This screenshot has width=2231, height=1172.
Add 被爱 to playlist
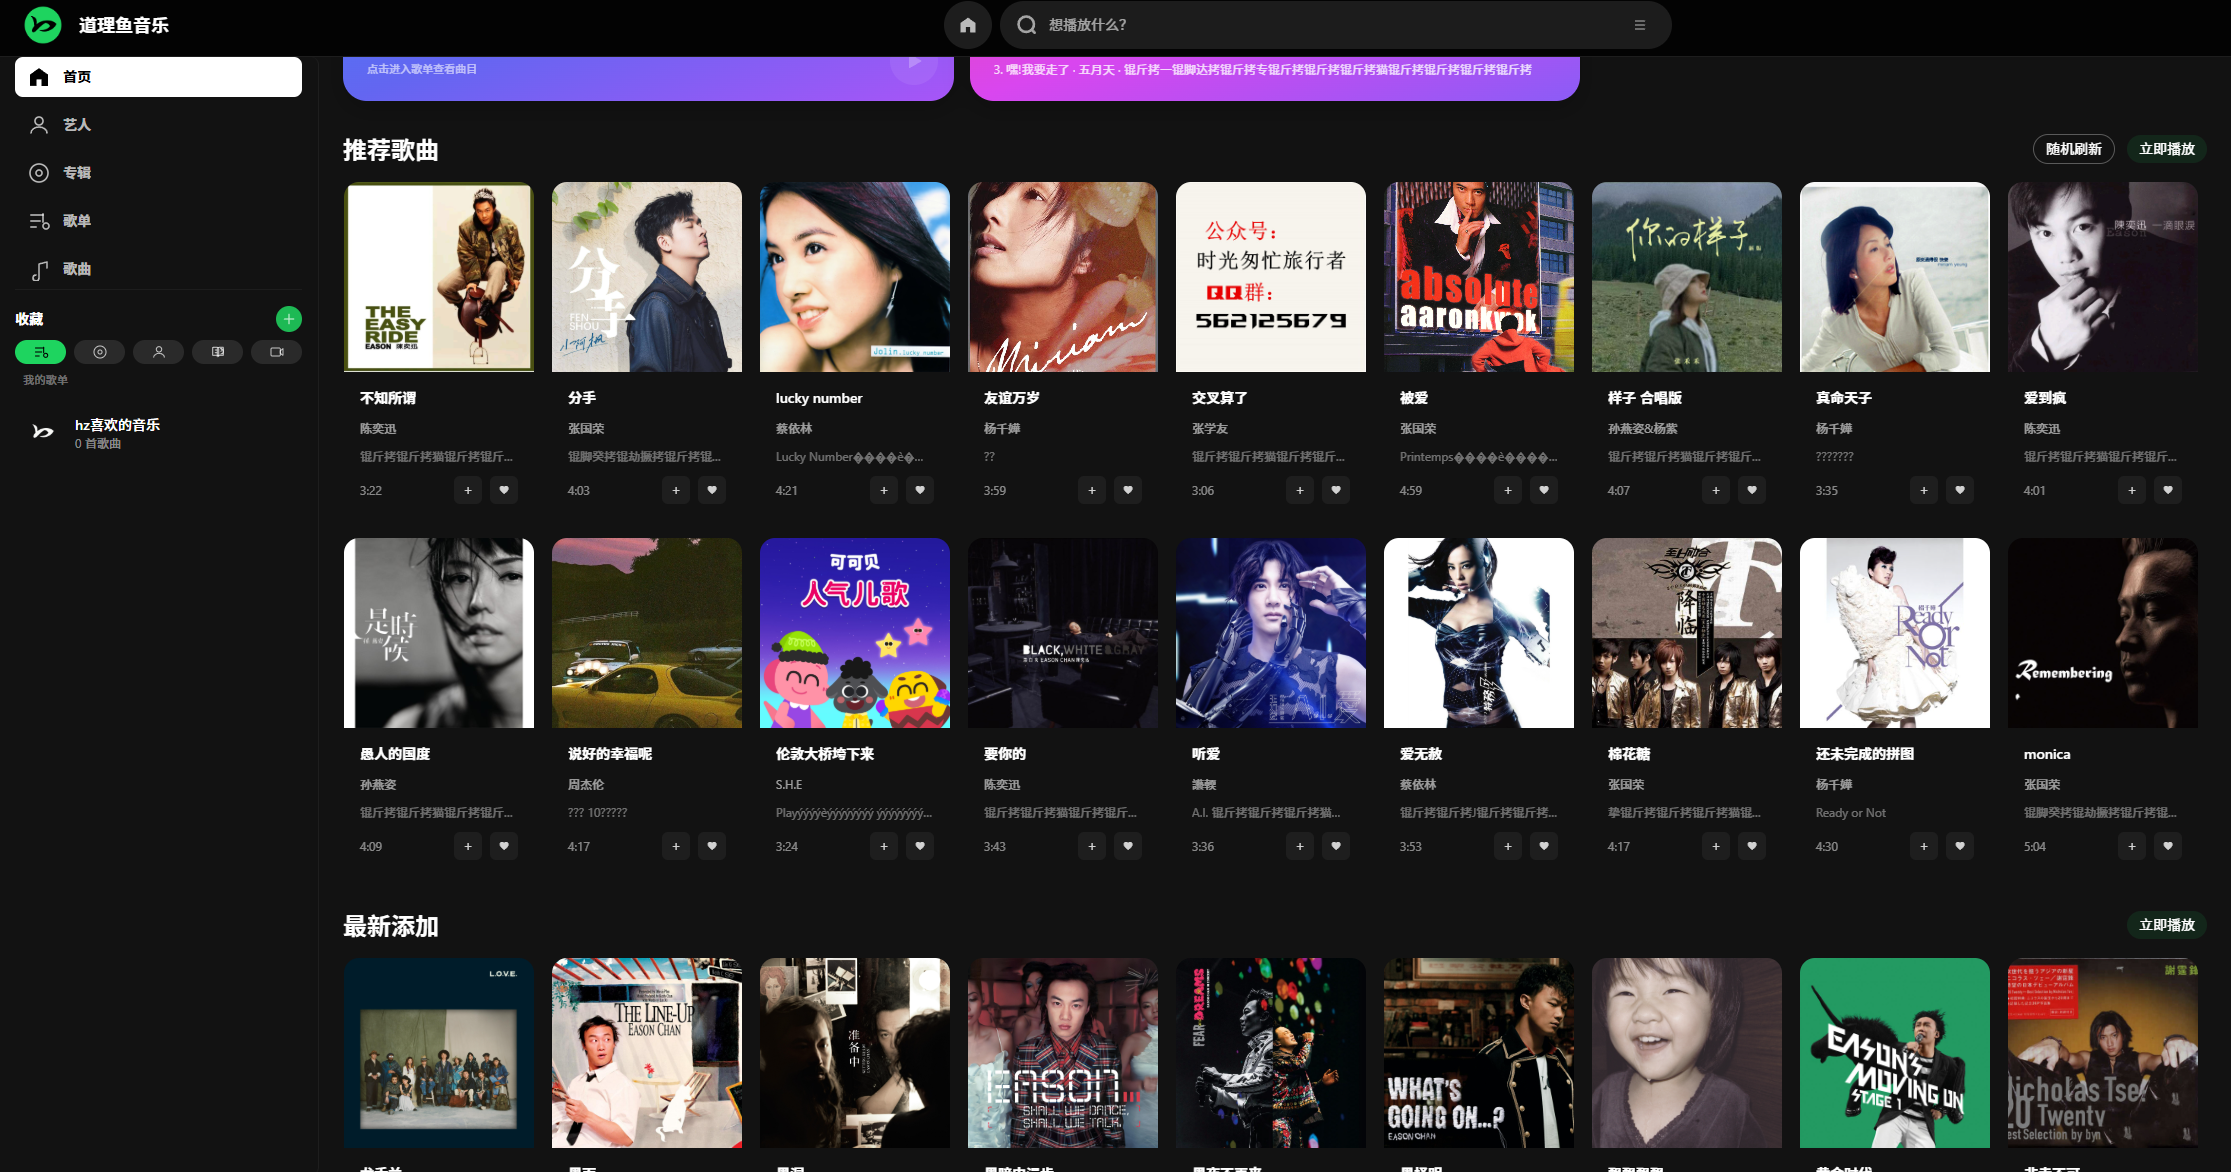(x=1508, y=490)
